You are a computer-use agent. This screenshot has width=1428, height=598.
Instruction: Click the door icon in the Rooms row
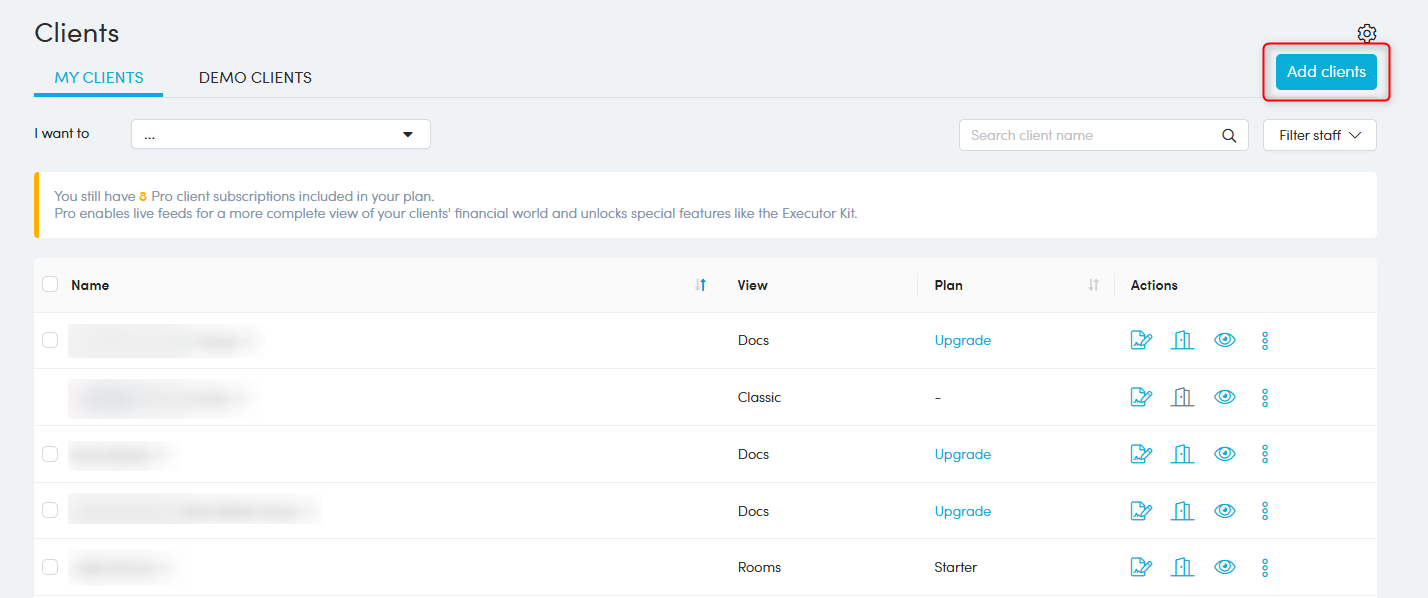coord(1183,567)
